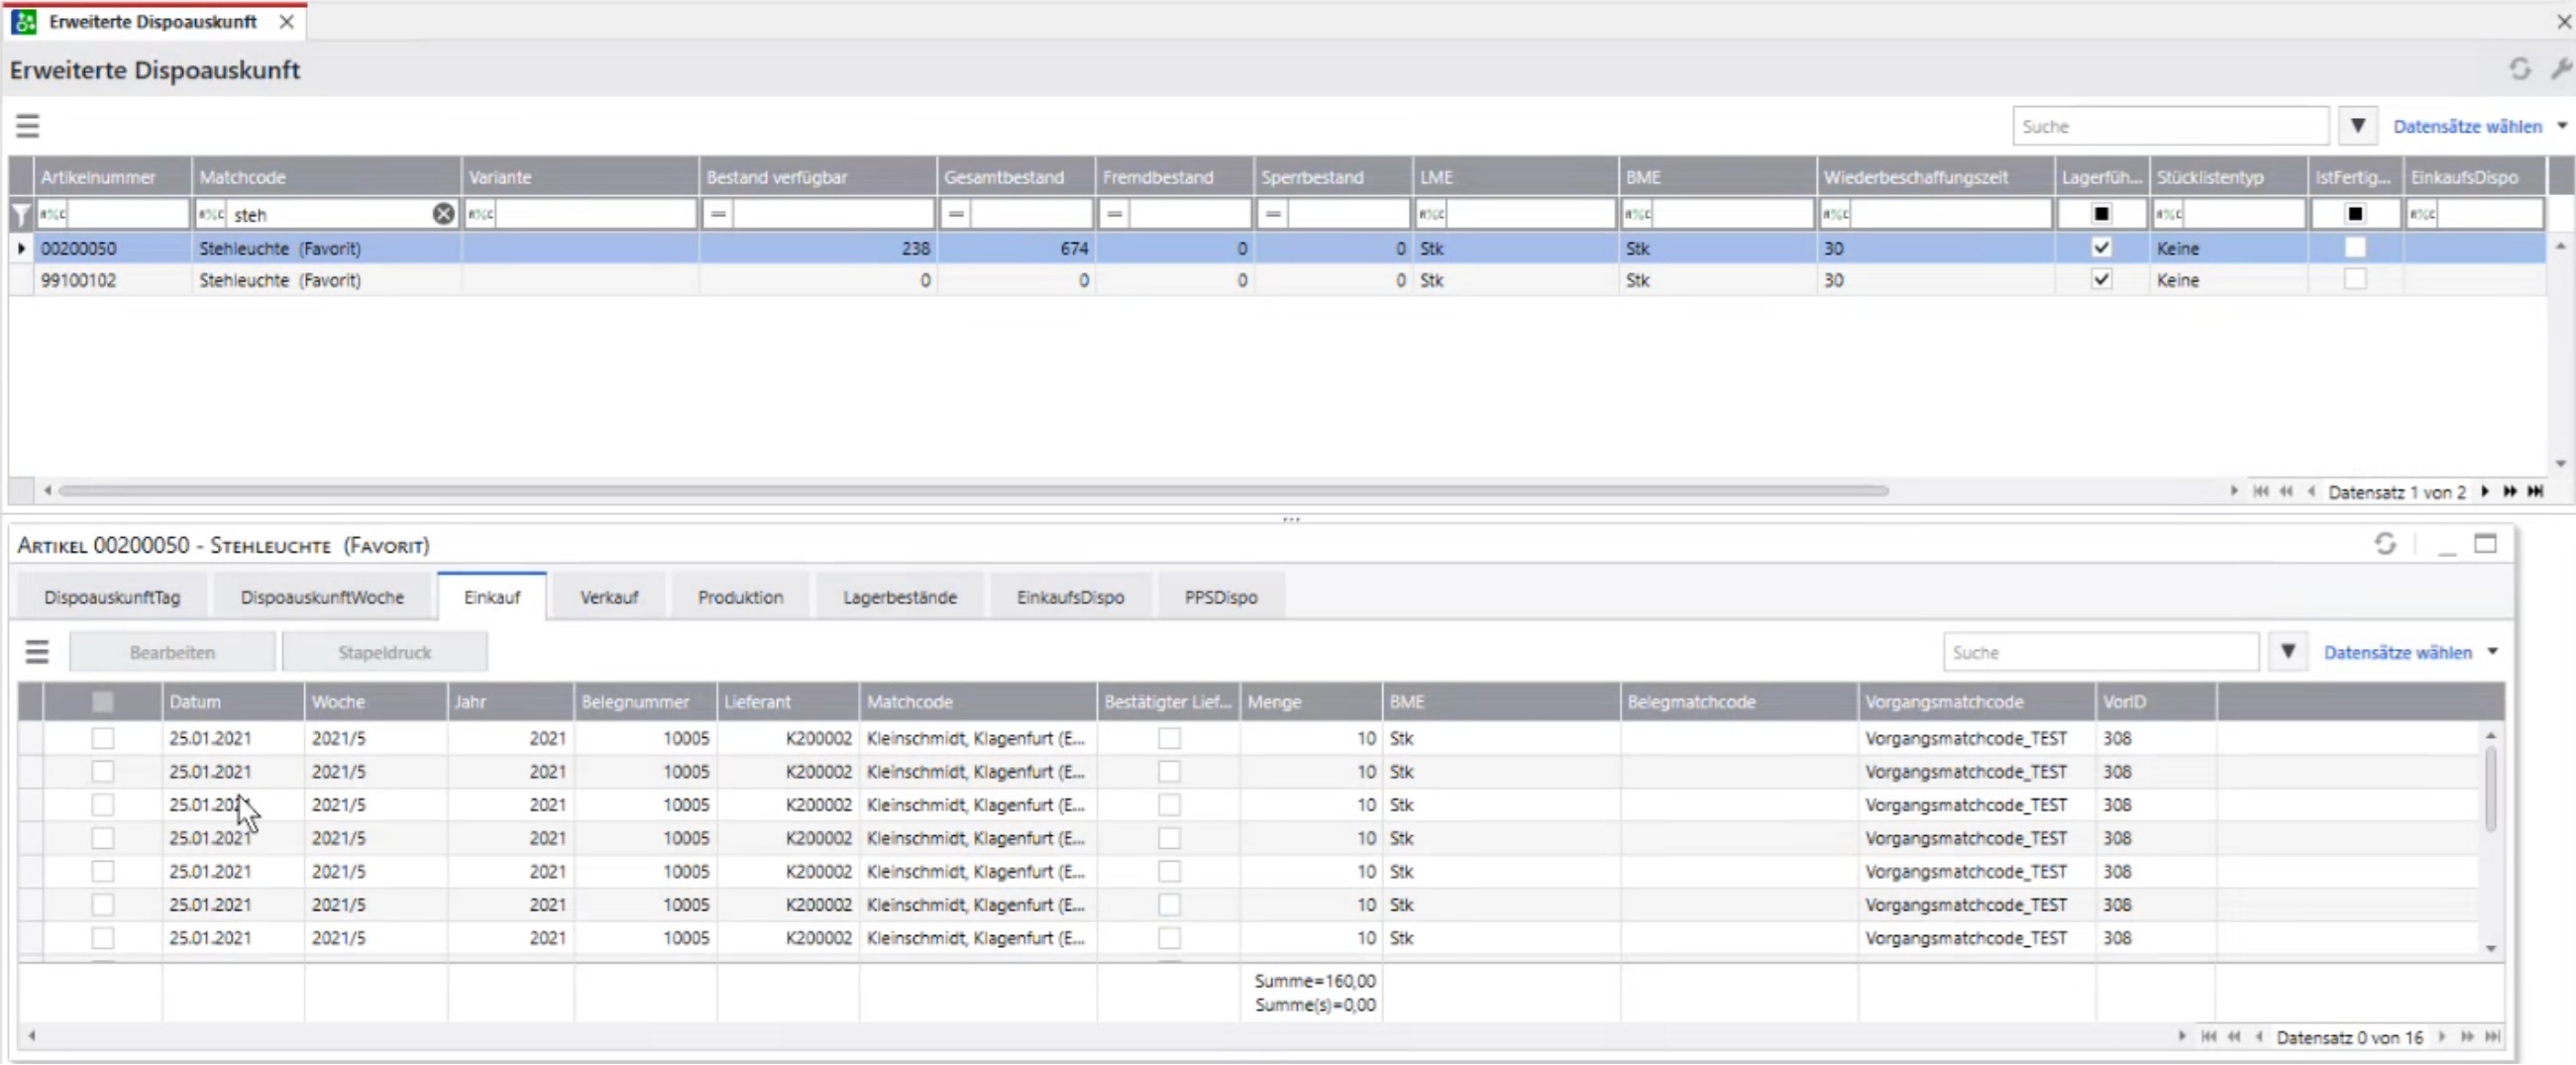Image resolution: width=2576 pixels, height=1065 pixels.
Task: Switch to the Lagerbestände tab
Action: [899, 597]
